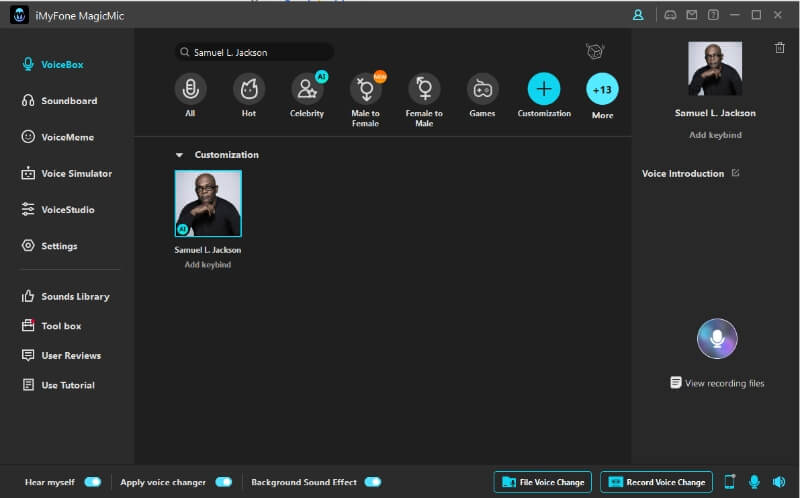The image size is (800, 498).
Task: Choose the Male to Female category
Action: click(365, 89)
